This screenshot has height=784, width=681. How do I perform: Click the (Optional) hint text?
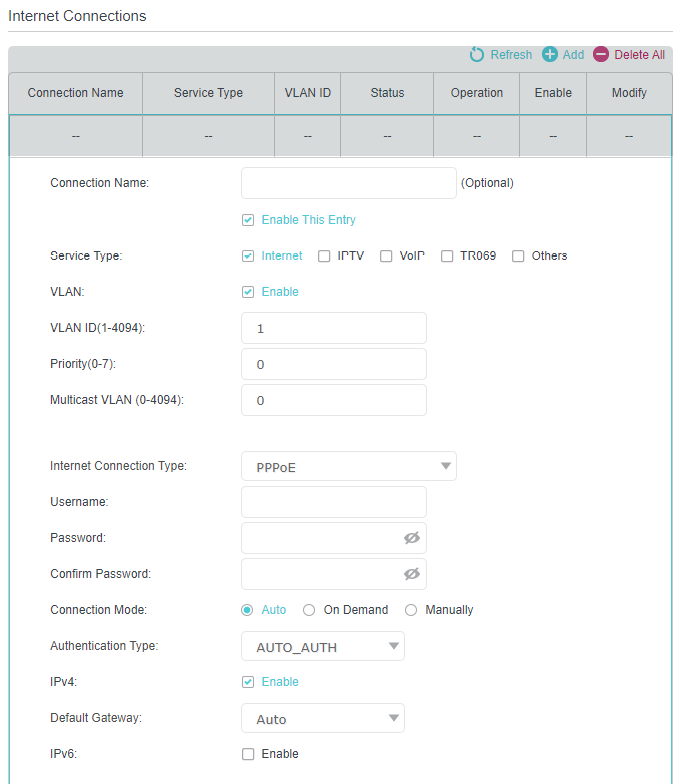tap(487, 183)
